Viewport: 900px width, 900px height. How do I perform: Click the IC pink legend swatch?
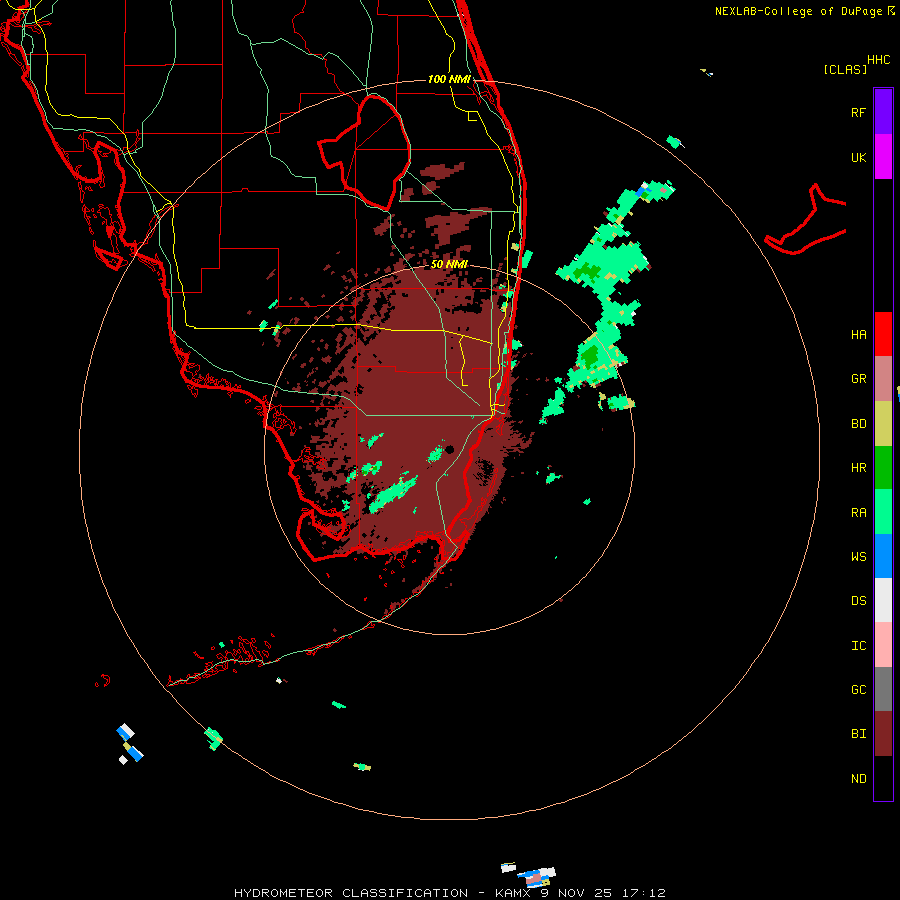[x=883, y=645]
